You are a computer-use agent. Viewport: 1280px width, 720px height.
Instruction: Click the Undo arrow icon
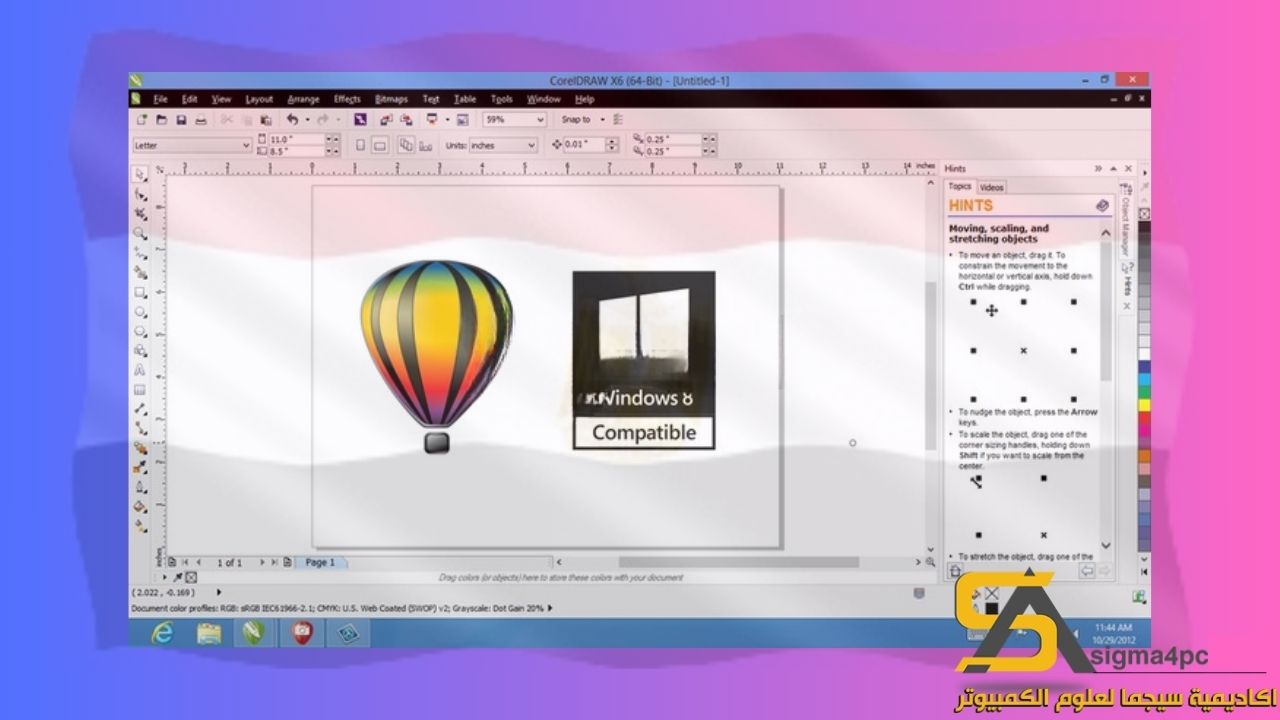click(292, 119)
